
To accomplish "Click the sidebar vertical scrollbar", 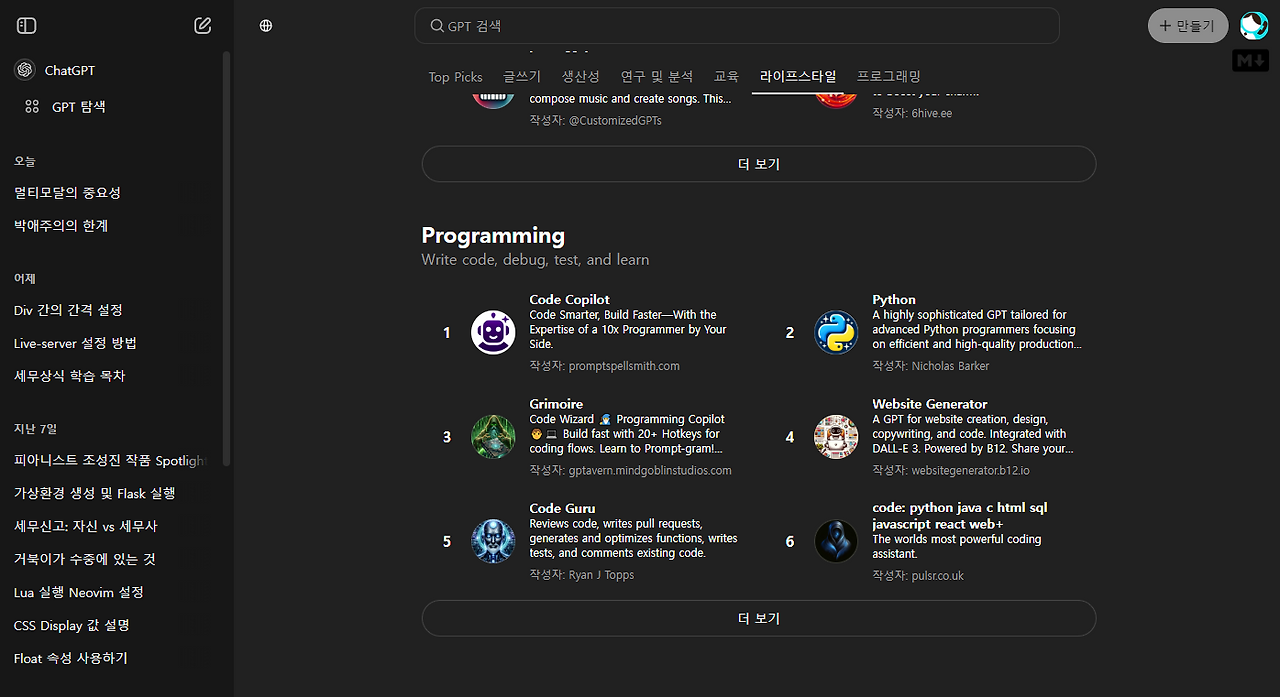I will (x=227, y=258).
